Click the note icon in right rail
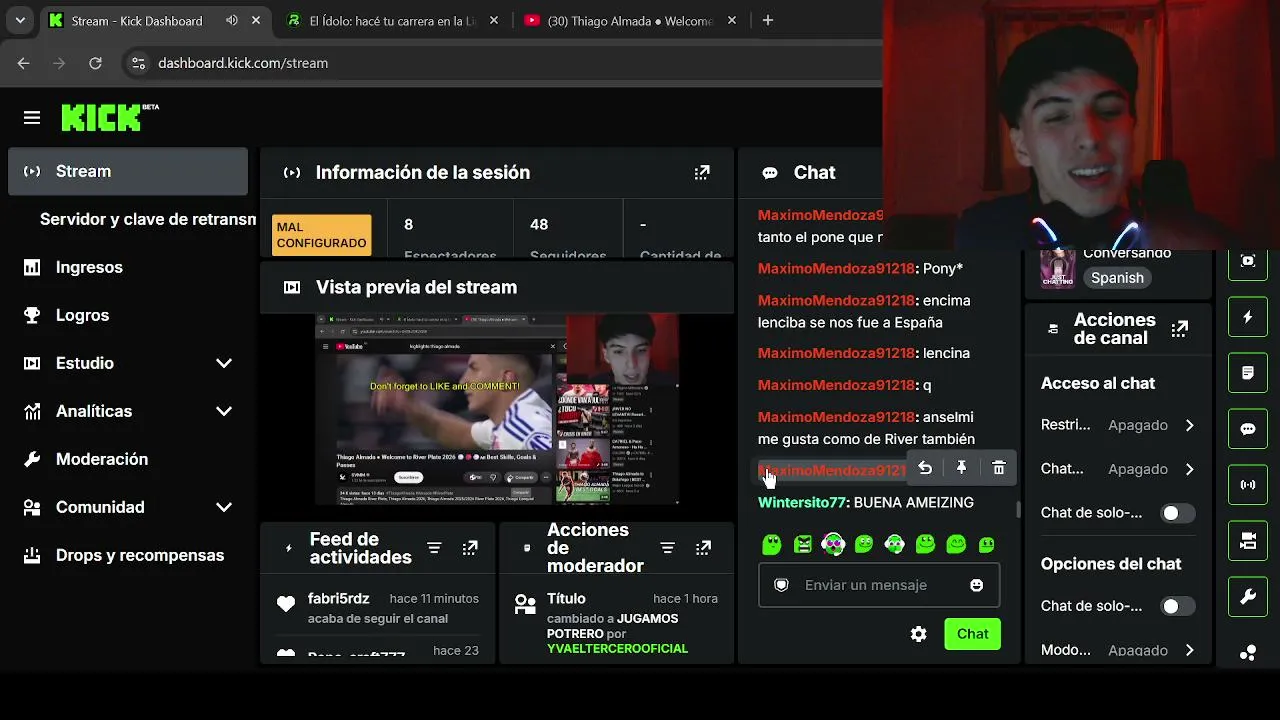The image size is (1280, 720). pyautogui.click(x=1247, y=373)
